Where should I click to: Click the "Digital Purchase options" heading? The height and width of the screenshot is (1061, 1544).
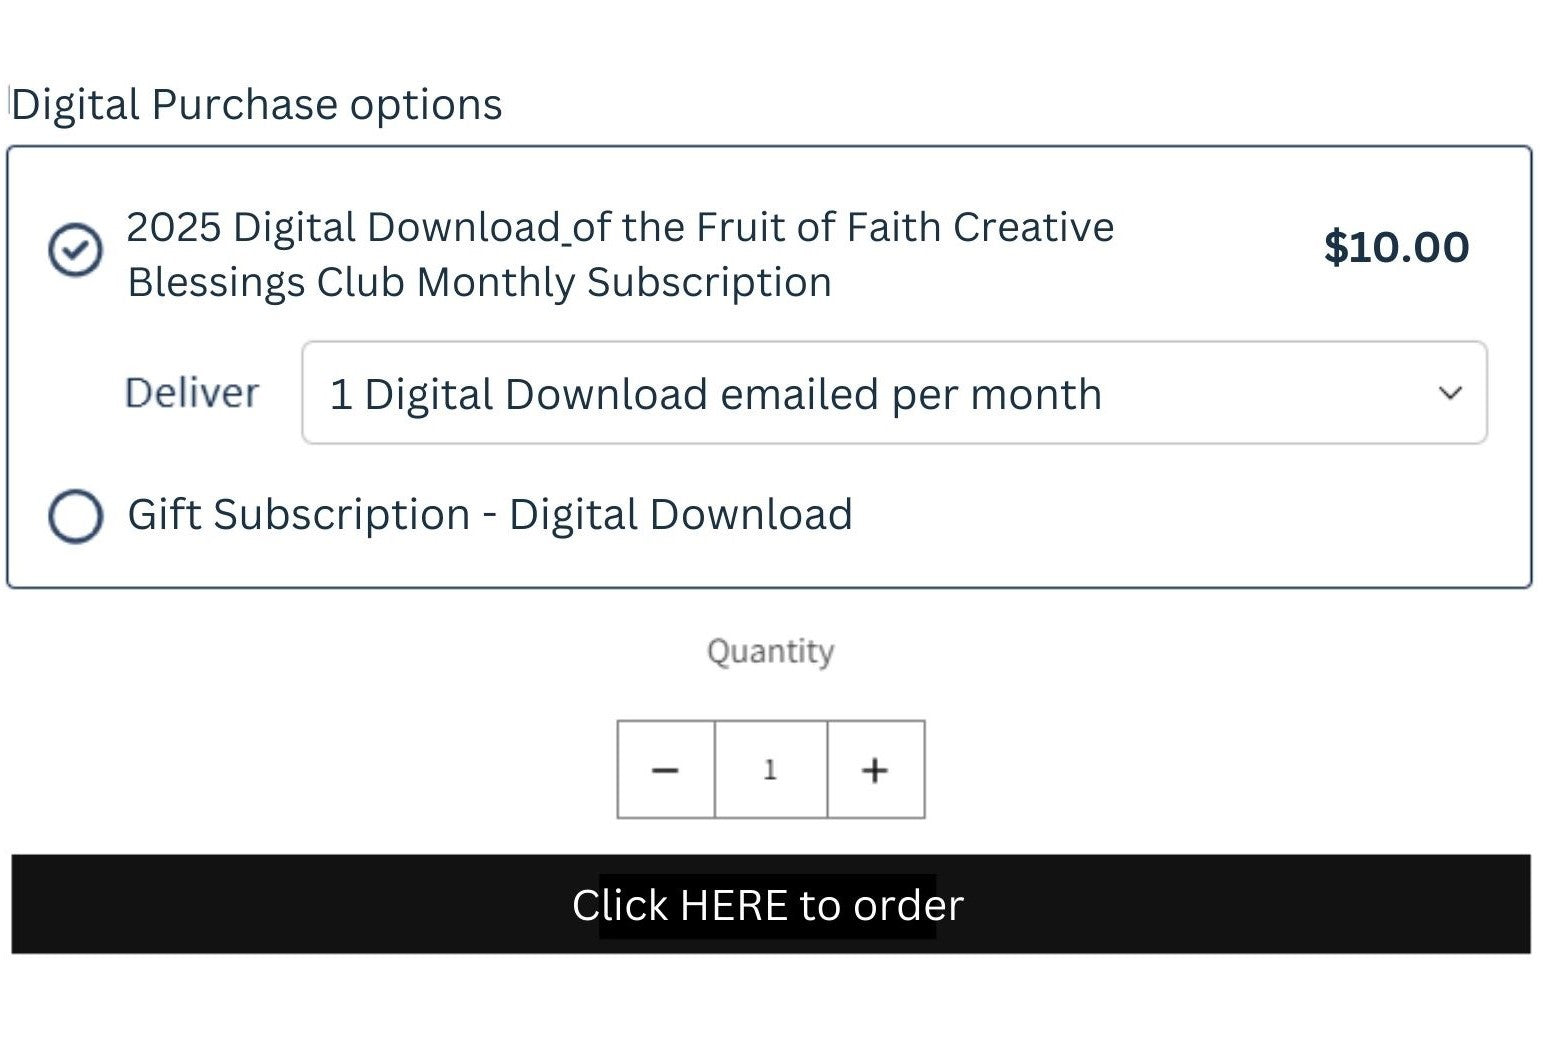tap(257, 105)
